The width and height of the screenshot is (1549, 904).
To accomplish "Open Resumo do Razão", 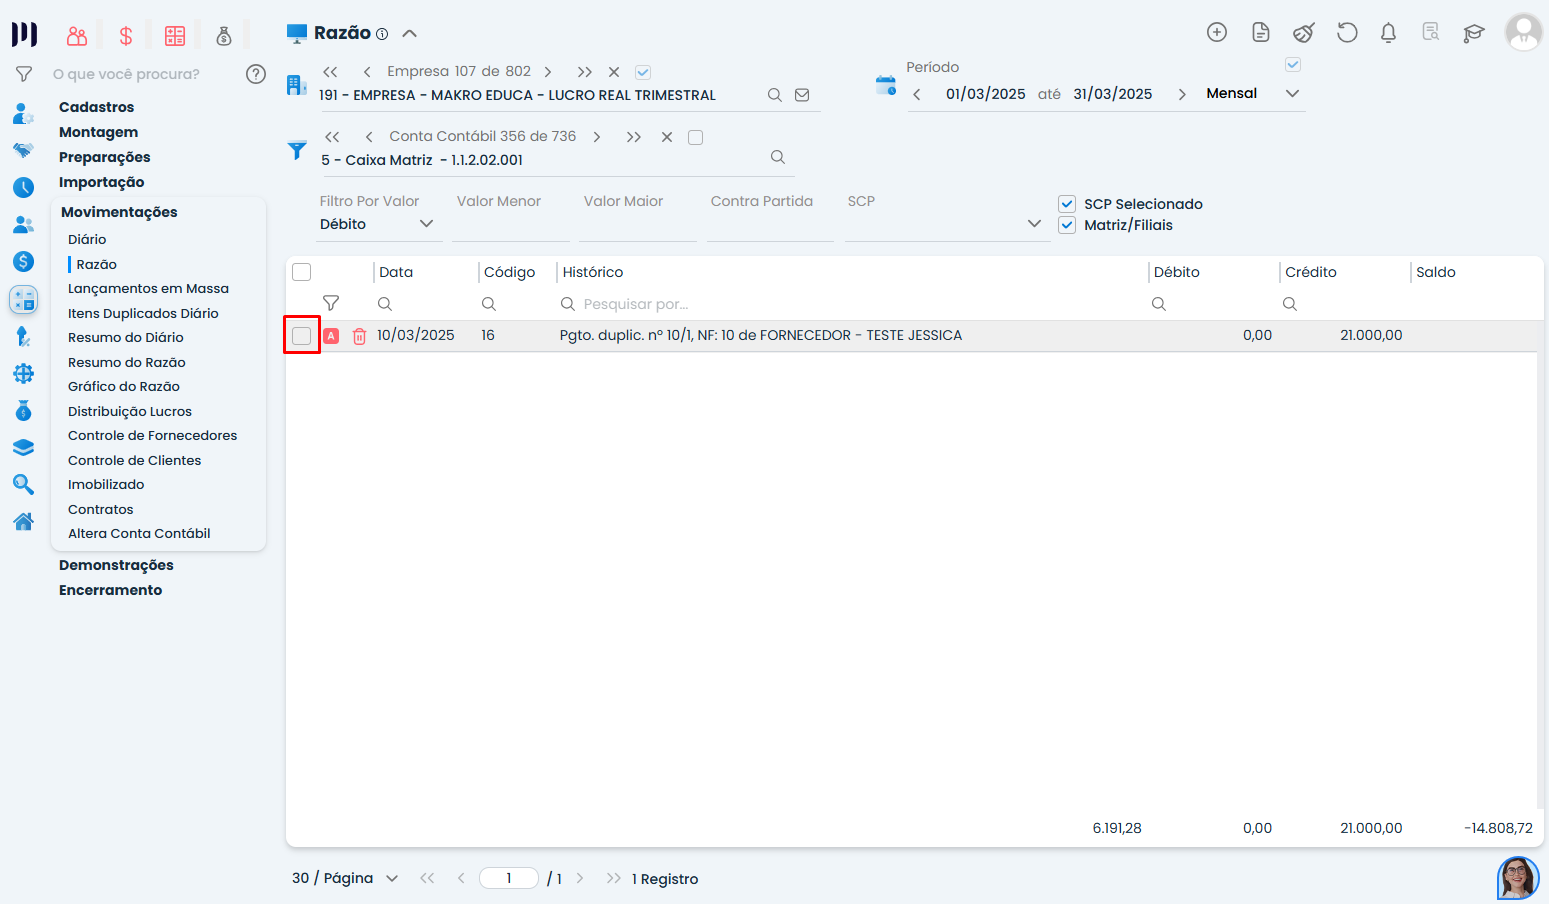I will 127,362.
